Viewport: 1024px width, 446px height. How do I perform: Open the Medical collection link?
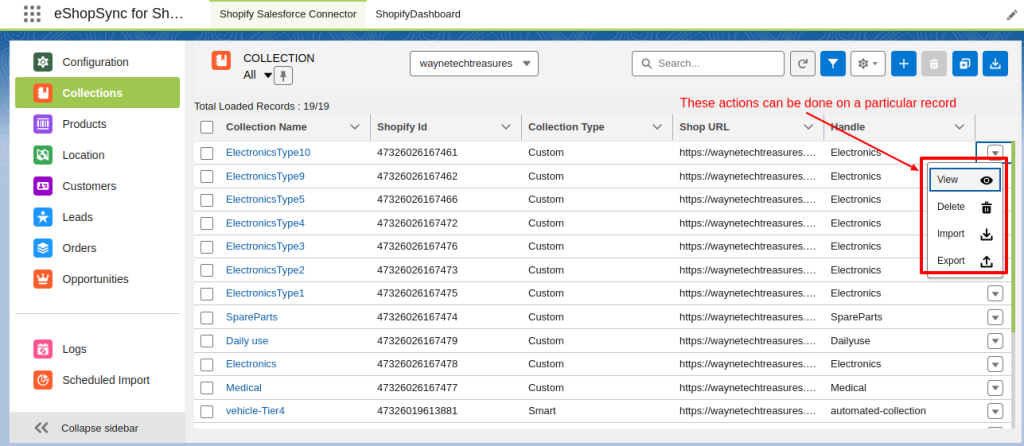pyautogui.click(x=244, y=388)
